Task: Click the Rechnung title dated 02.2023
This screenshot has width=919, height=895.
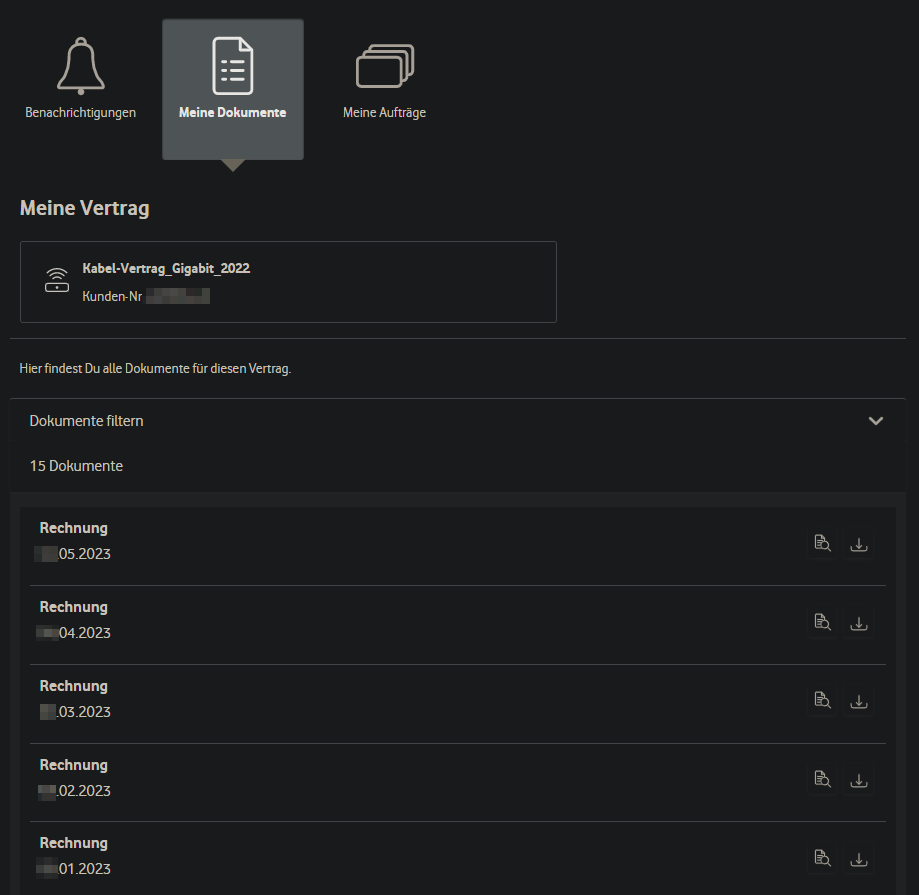Action: [x=74, y=765]
